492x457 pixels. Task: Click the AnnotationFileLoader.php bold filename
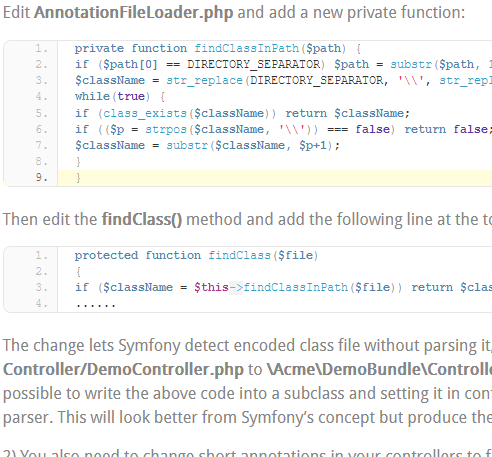133,13
